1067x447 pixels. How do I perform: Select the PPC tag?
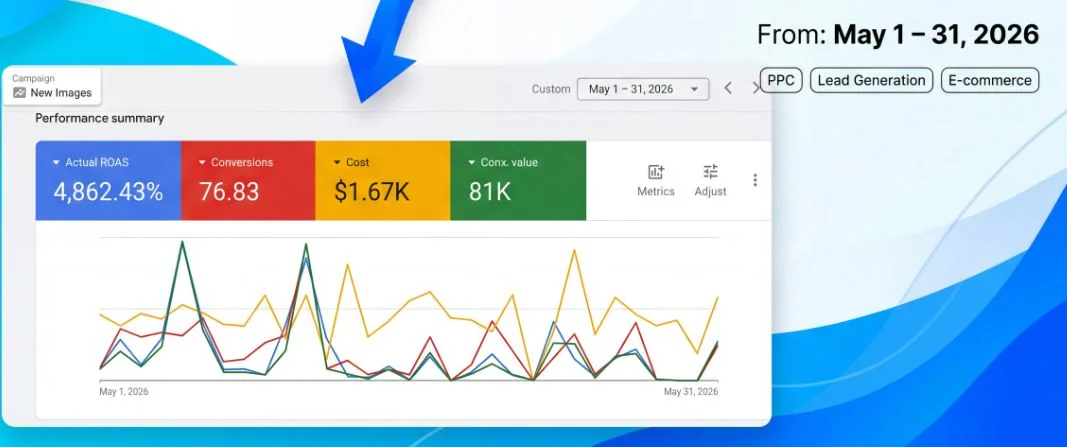tap(781, 80)
